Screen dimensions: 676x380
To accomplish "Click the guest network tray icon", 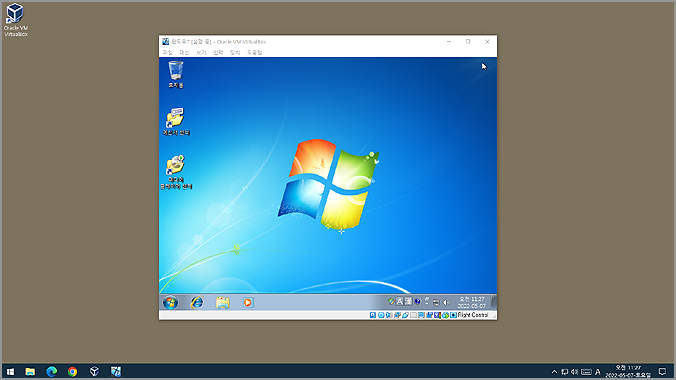I will 436,302.
